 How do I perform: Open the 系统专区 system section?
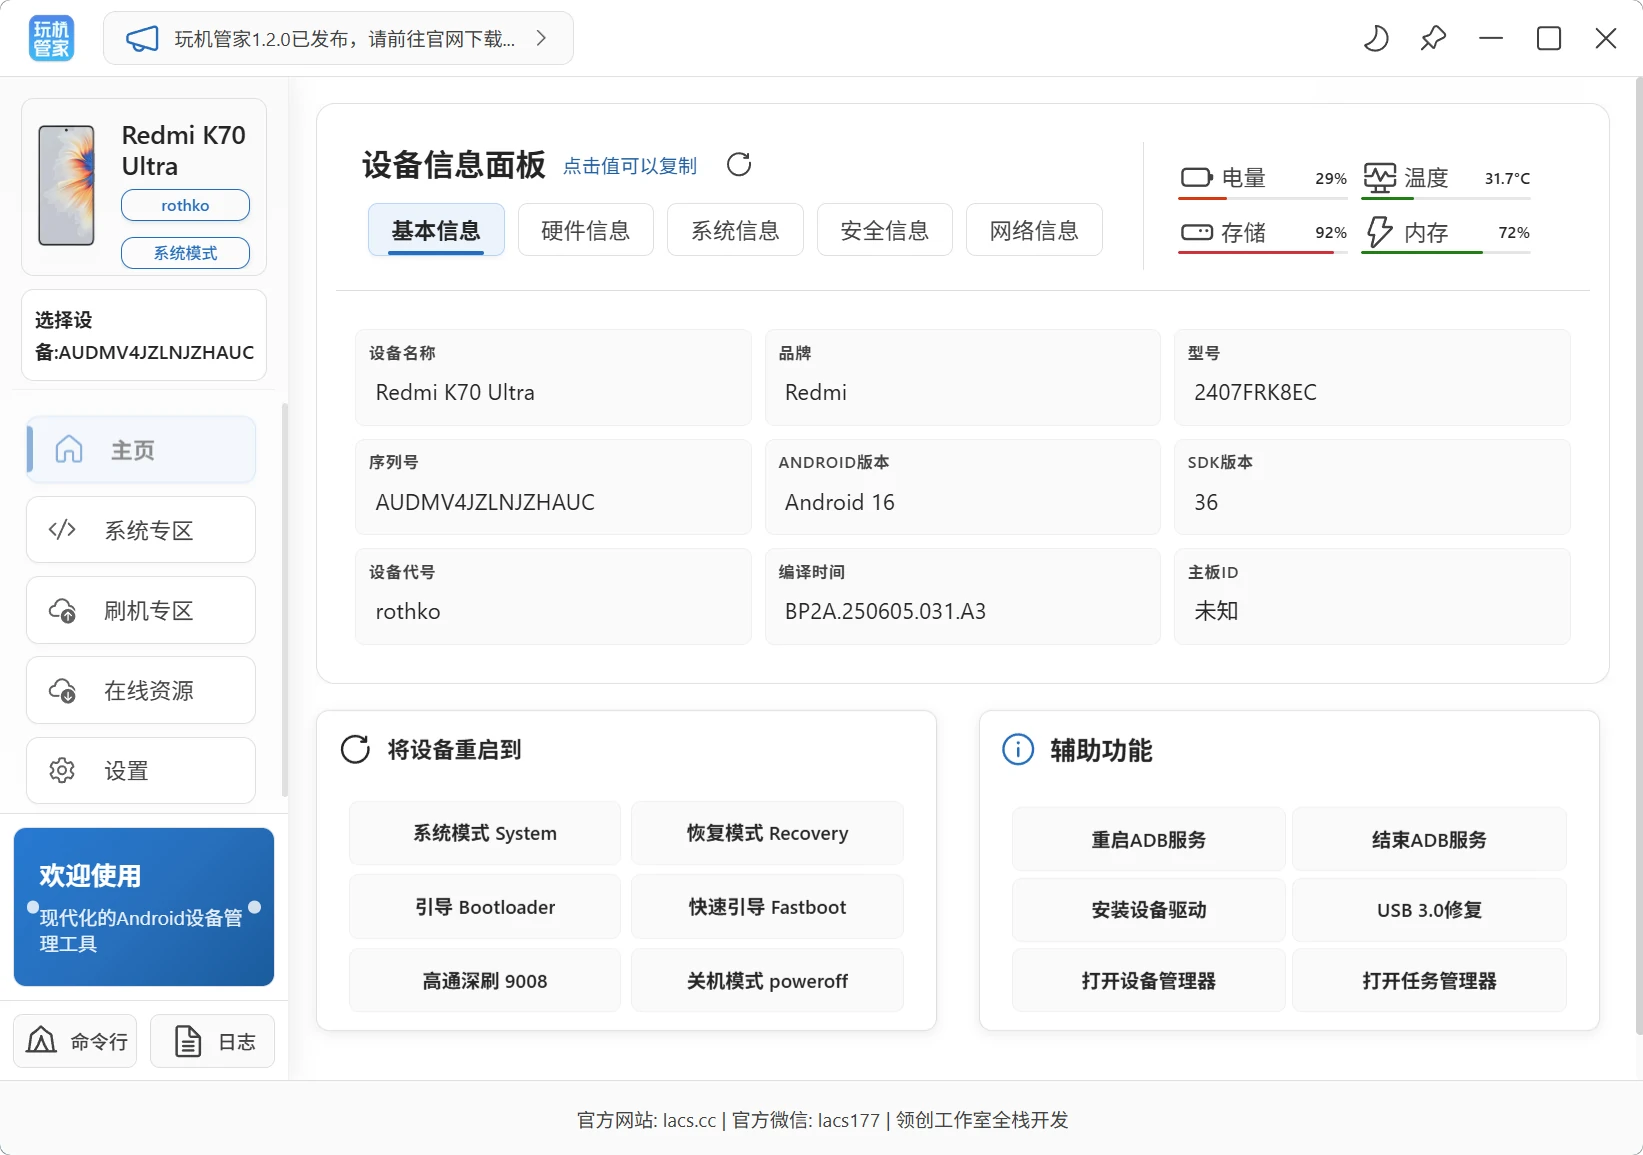pyautogui.click(x=140, y=530)
